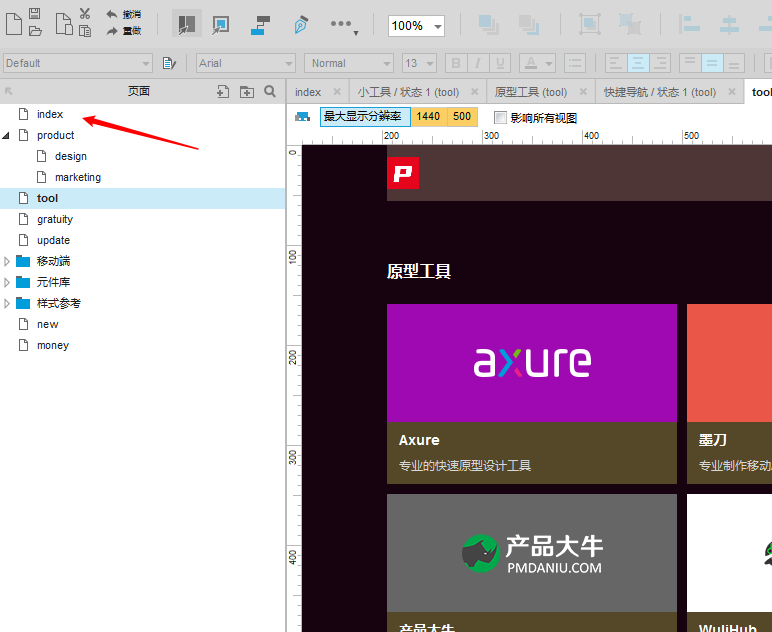Select the Pen tool
772x632 pixels.
(301, 25)
